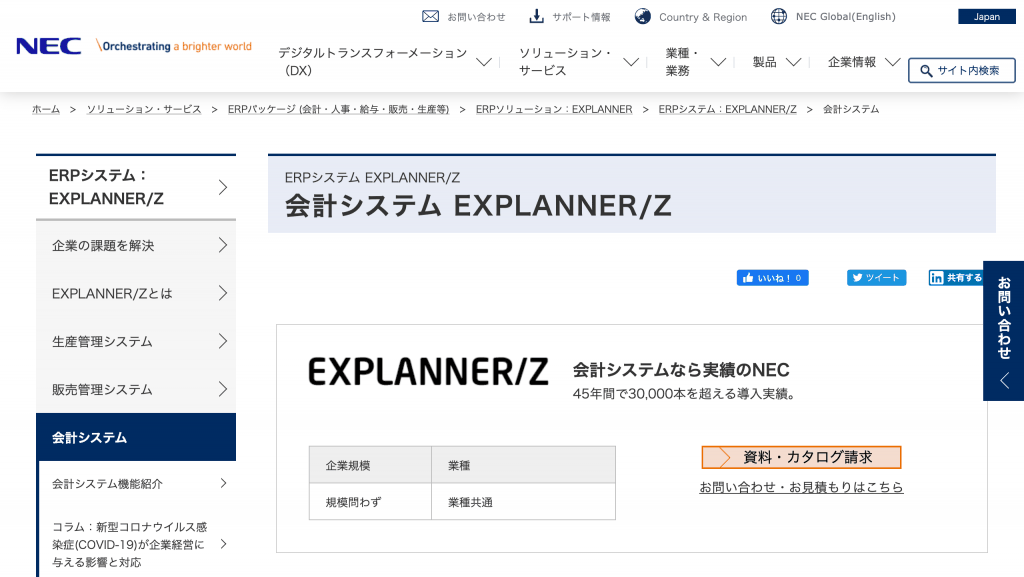
Task: Go to ホーム in the breadcrumb
Action: (46, 109)
